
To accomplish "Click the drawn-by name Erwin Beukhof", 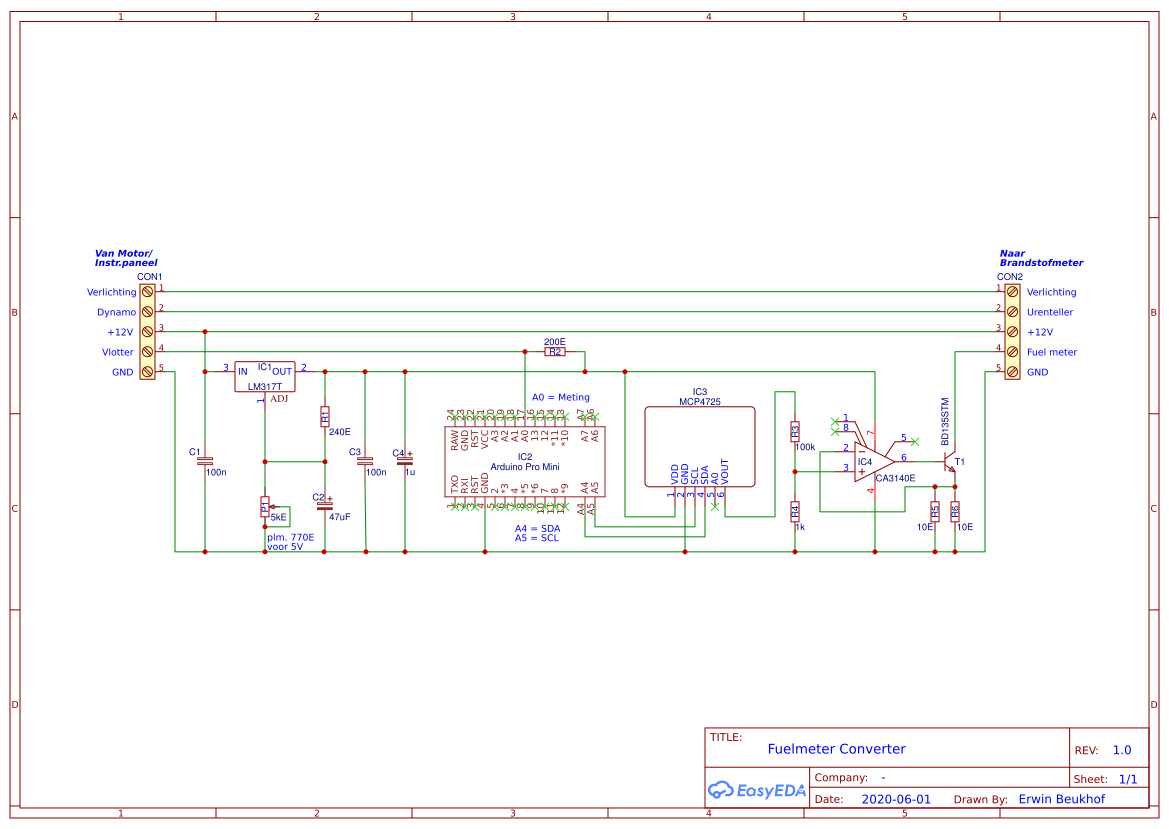I will [1061, 799].
